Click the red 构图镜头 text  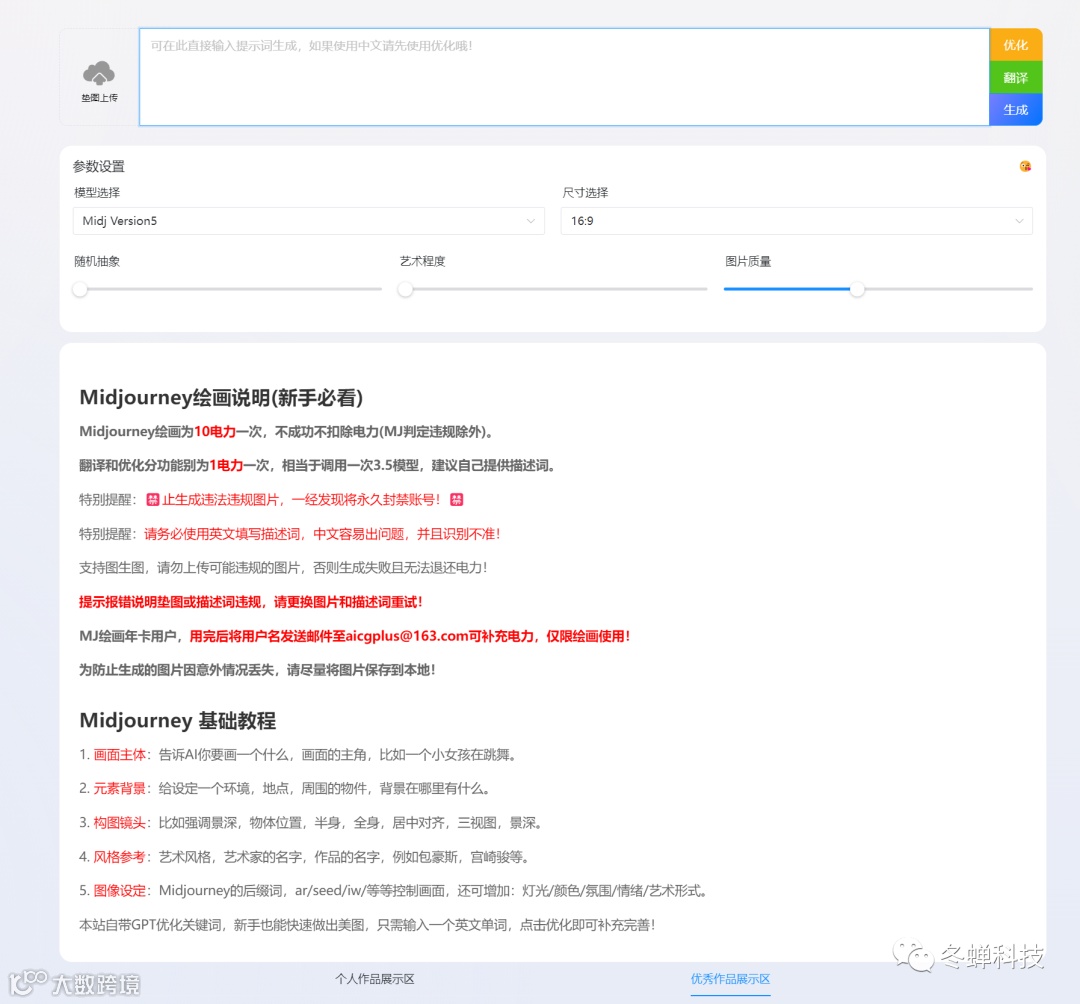120,823
